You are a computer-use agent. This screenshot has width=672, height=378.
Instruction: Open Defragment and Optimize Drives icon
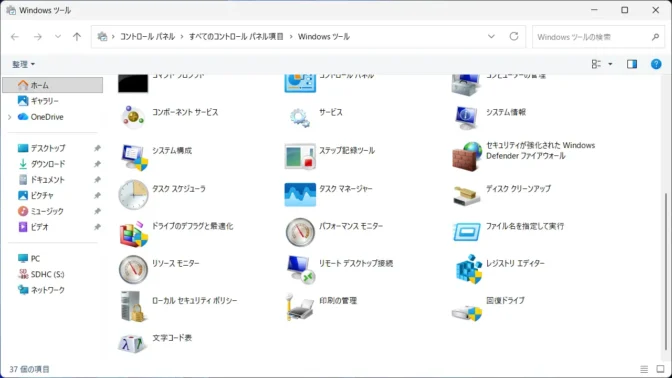134,234
